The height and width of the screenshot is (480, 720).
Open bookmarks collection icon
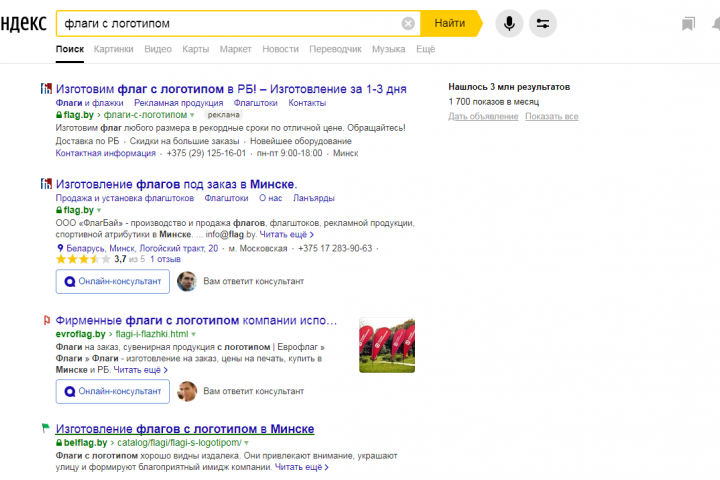pyautogui.click(x=688, y=24)
